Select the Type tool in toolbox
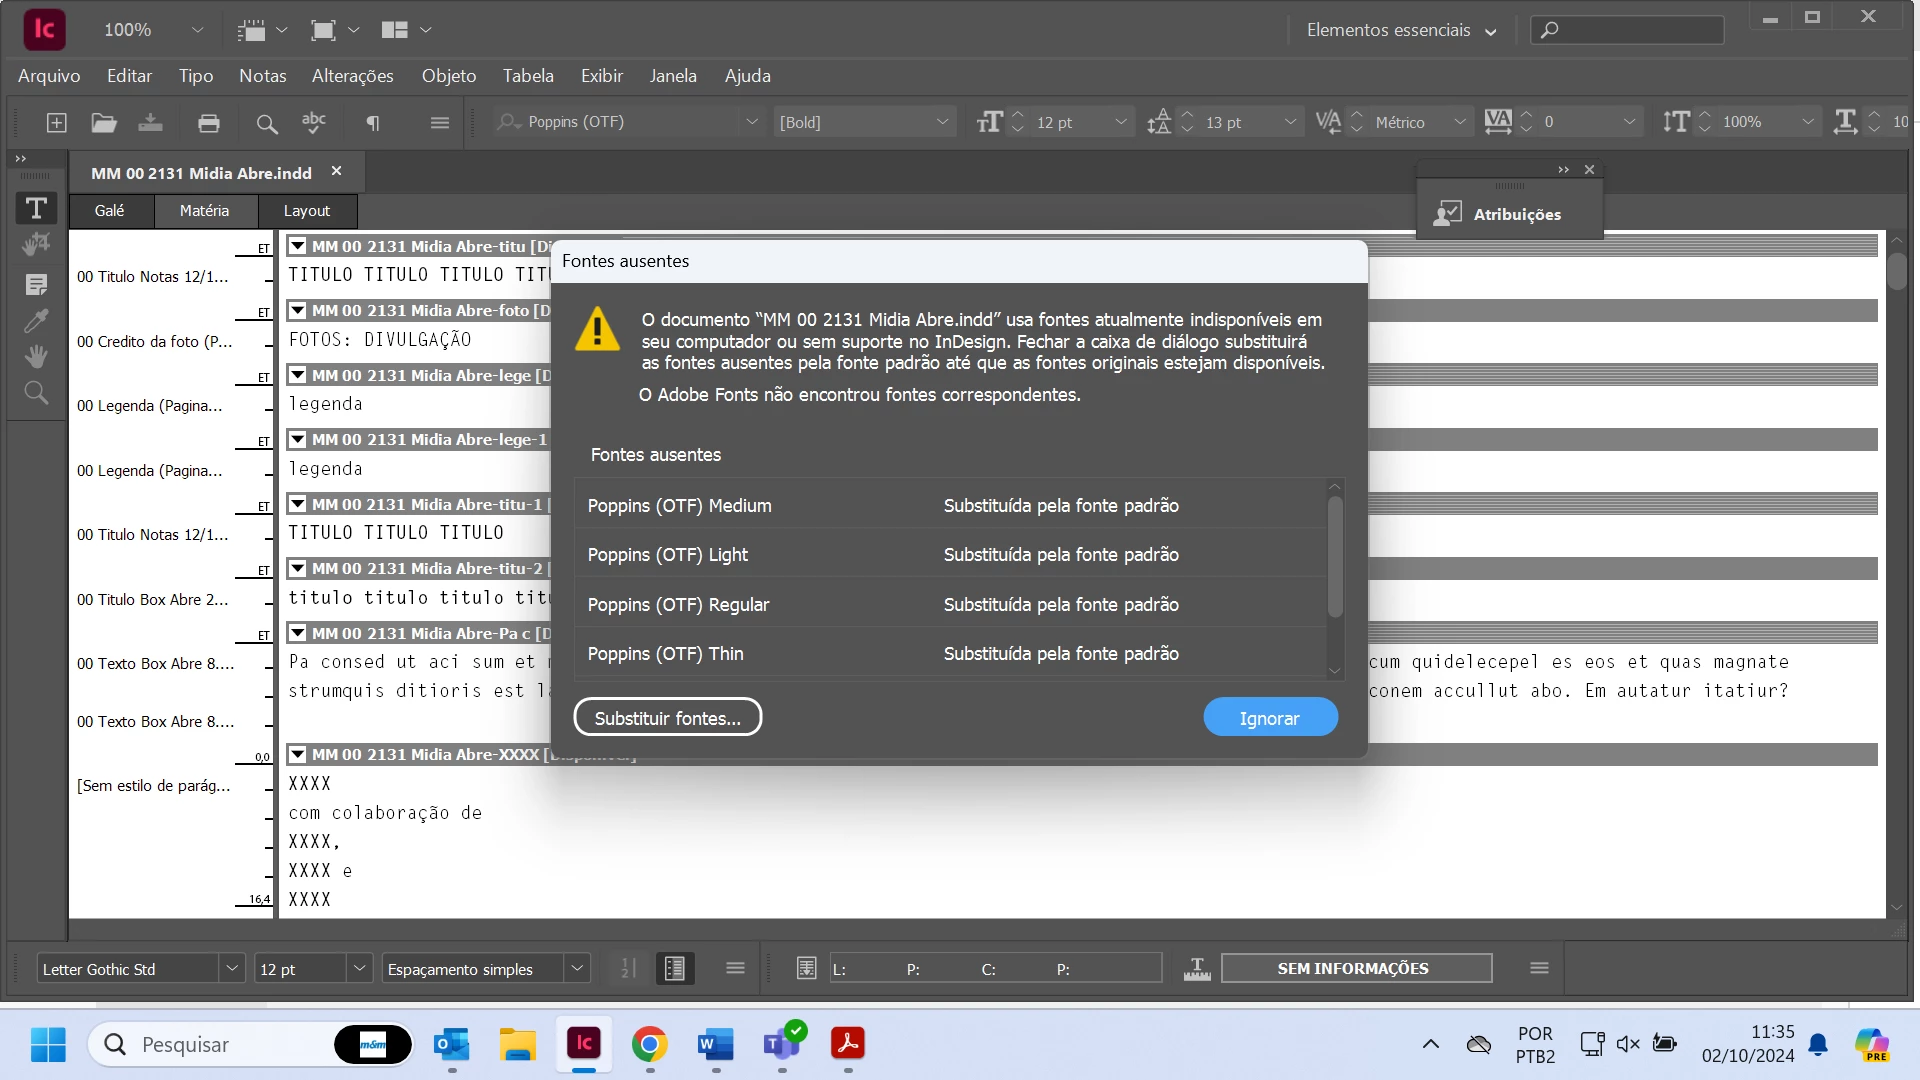Image resolution: width=1920 pixels, height=1080 pixels. [36, 208]
